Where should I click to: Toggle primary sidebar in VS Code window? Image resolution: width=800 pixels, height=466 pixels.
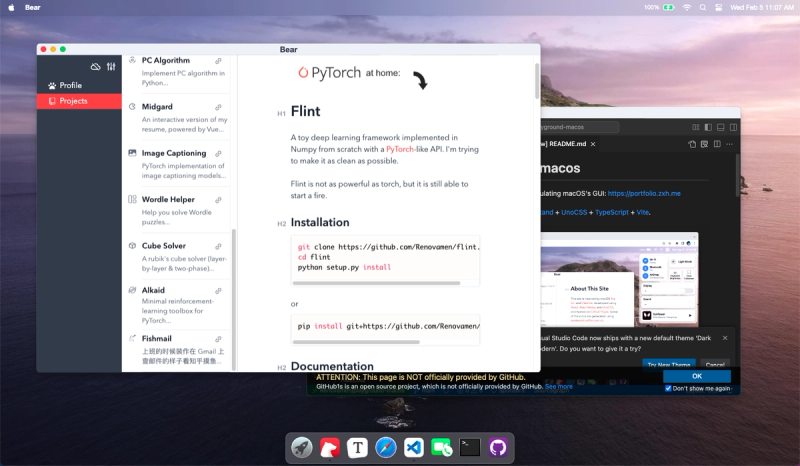(708, 127)
